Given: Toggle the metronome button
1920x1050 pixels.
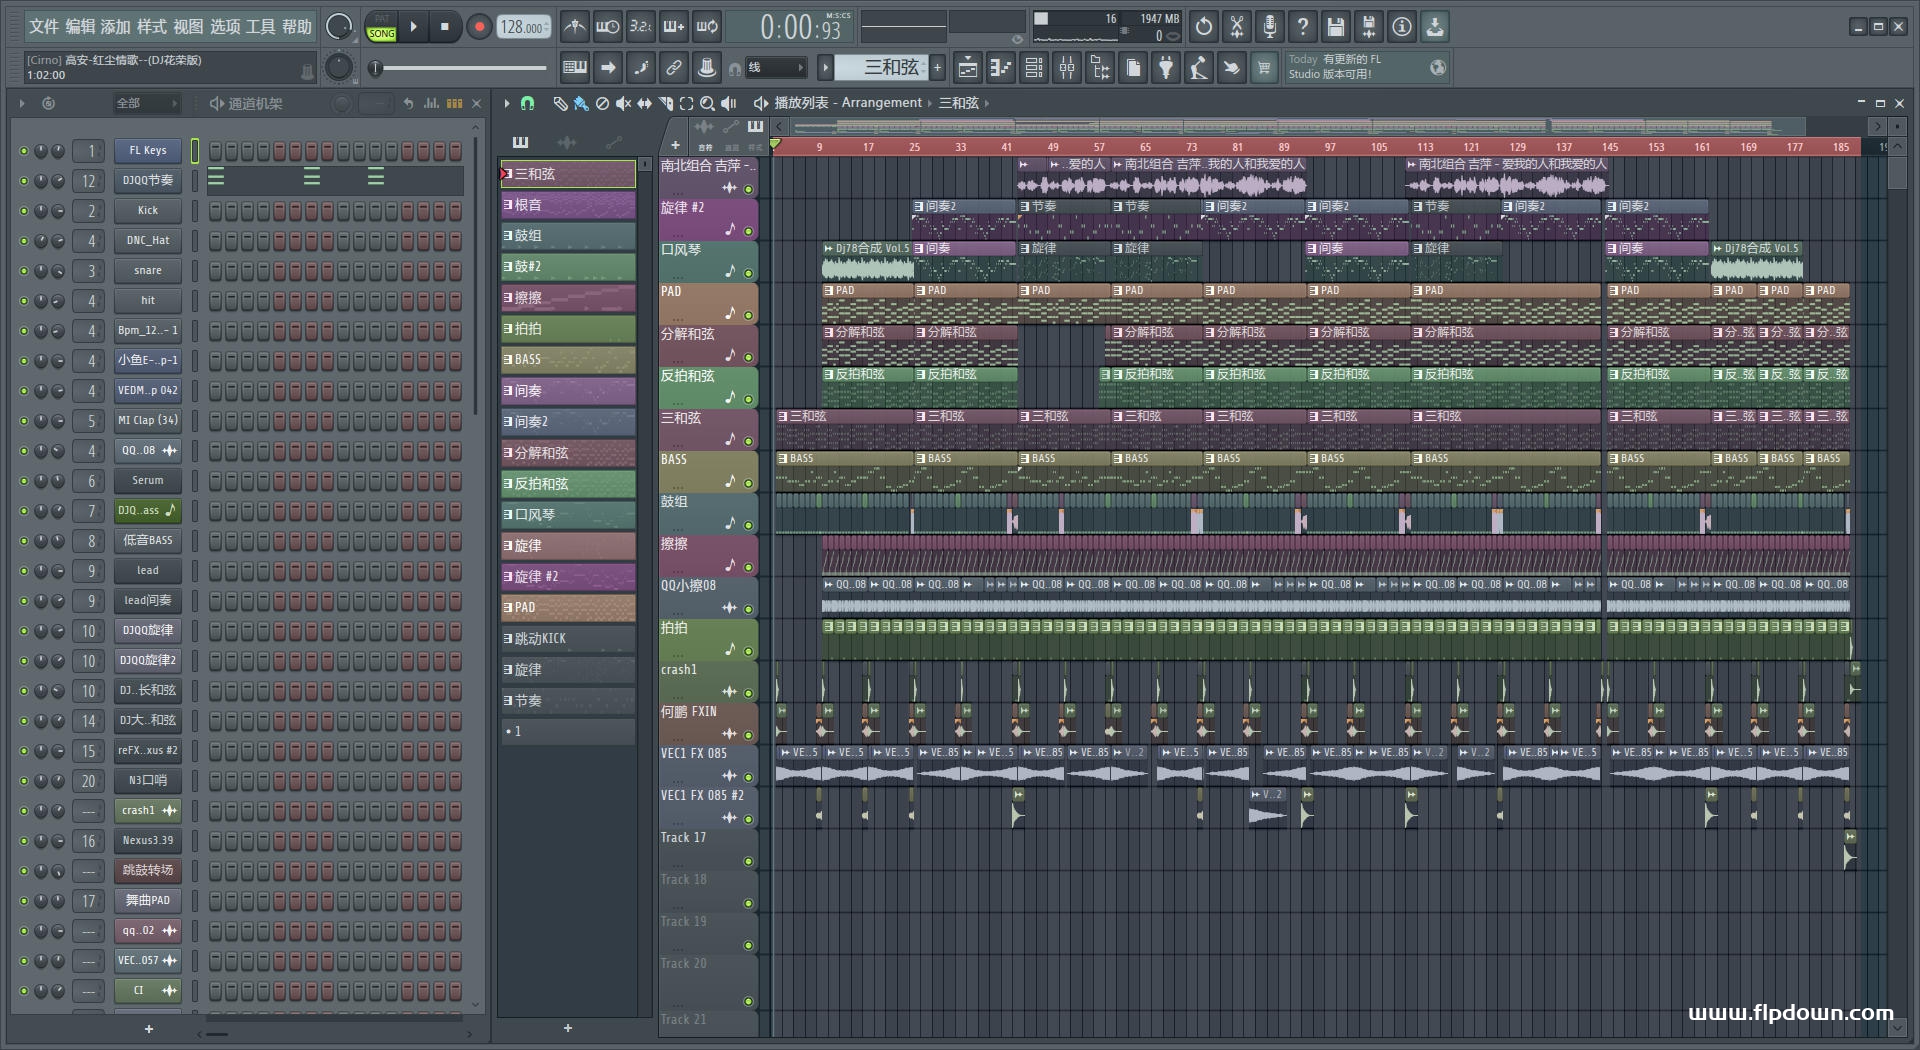Looking at the screenshot, I should click(x=574, y=27).
